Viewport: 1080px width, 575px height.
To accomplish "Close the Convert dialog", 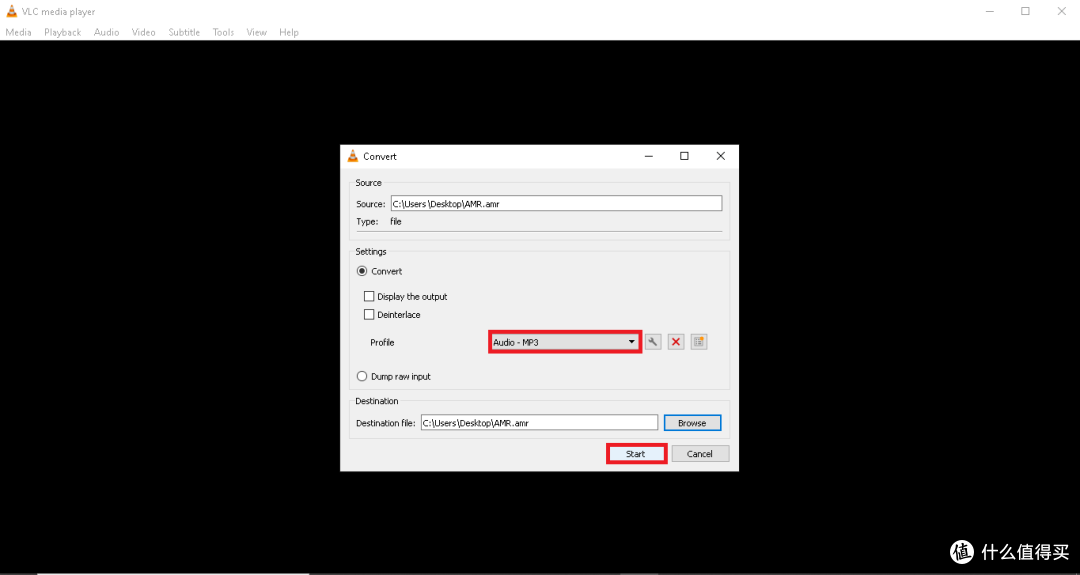I will tap(720, 156).
